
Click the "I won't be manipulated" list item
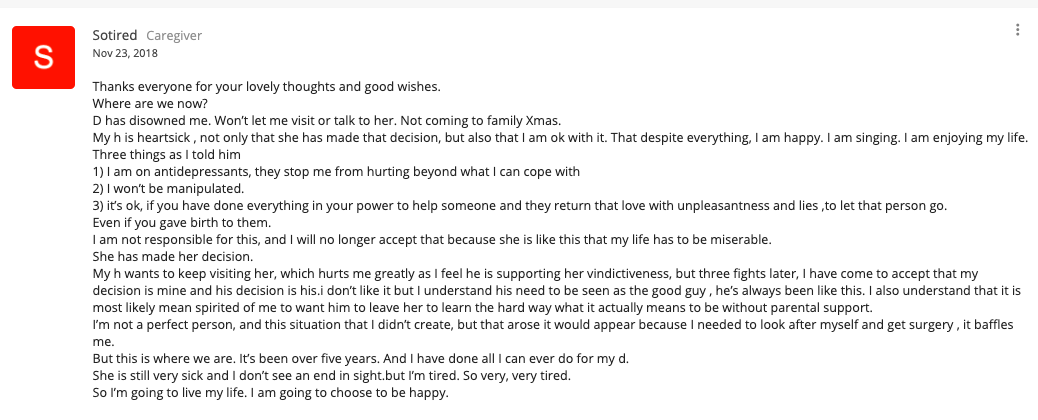[x=167, y=189]
